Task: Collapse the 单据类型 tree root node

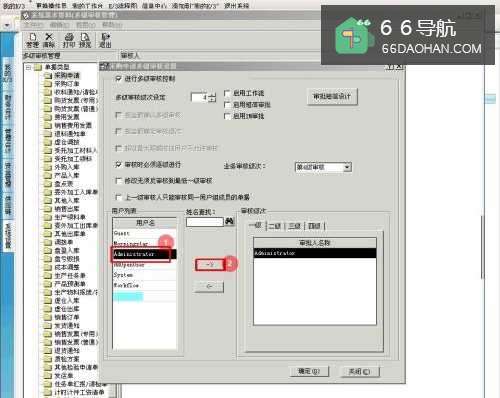Action: click(x=29, y=67)
